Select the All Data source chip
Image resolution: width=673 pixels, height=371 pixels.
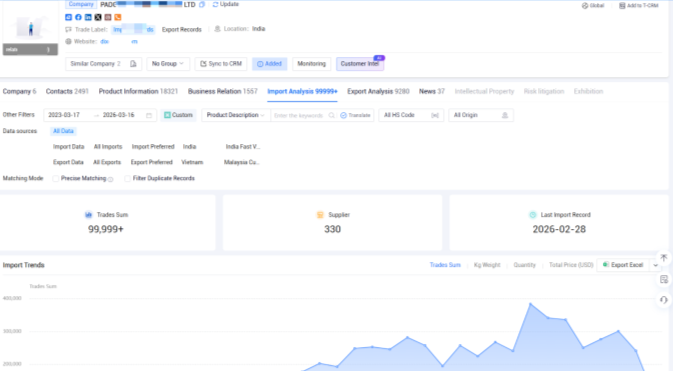[x=63, y=131]
